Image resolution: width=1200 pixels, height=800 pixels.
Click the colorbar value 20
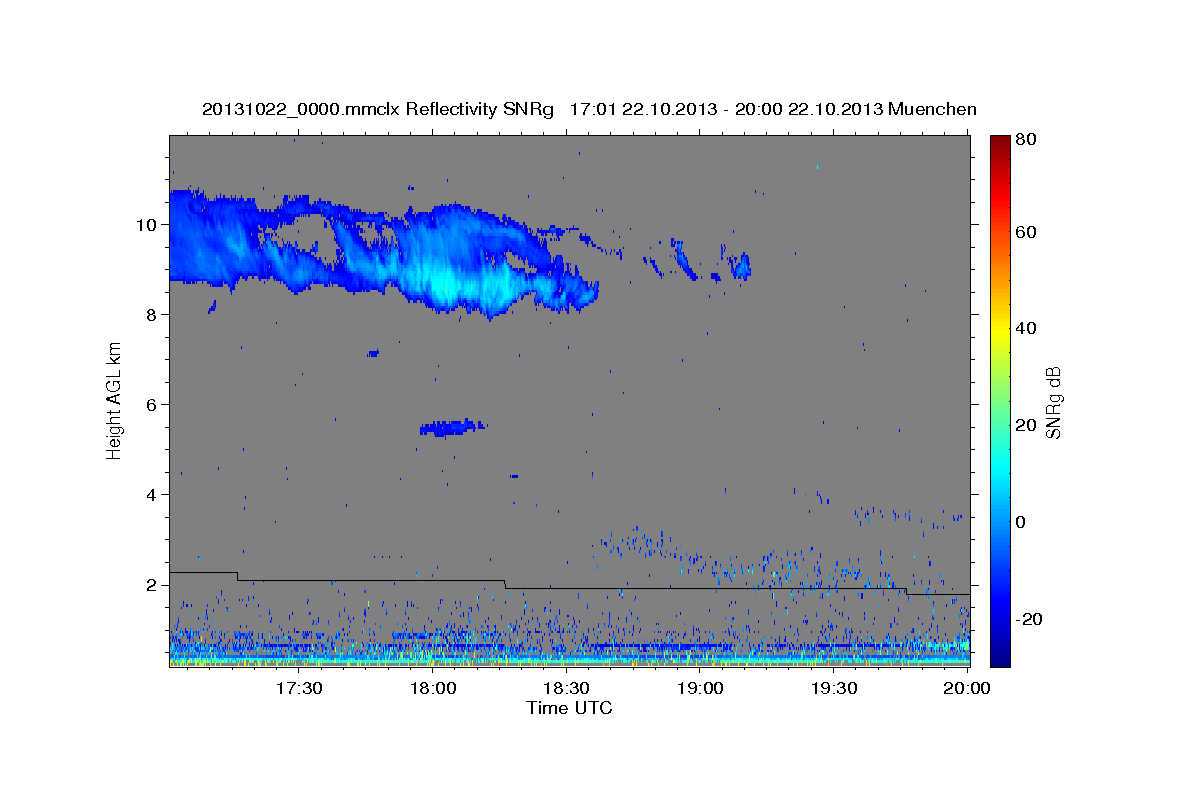point(1024,425)
